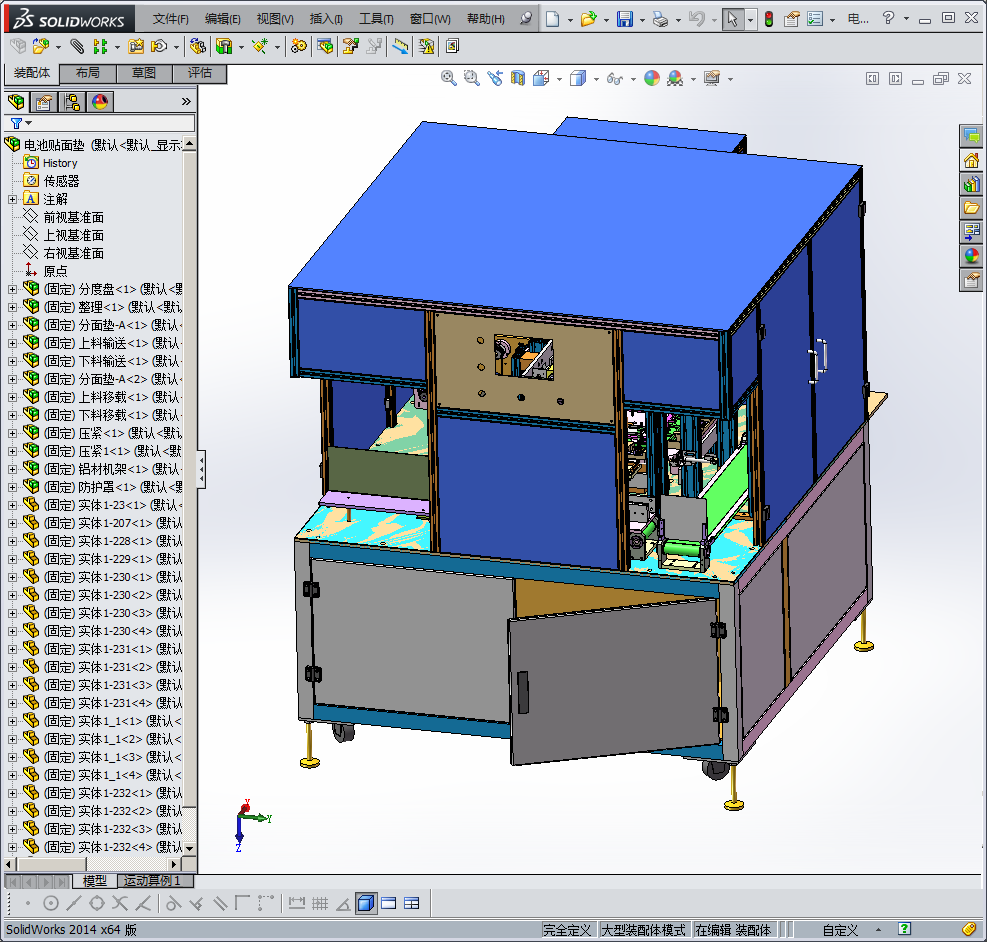
Task: Click the Linear Component Pattern icon
Action: pyautogui.click(x=100, y=46)
